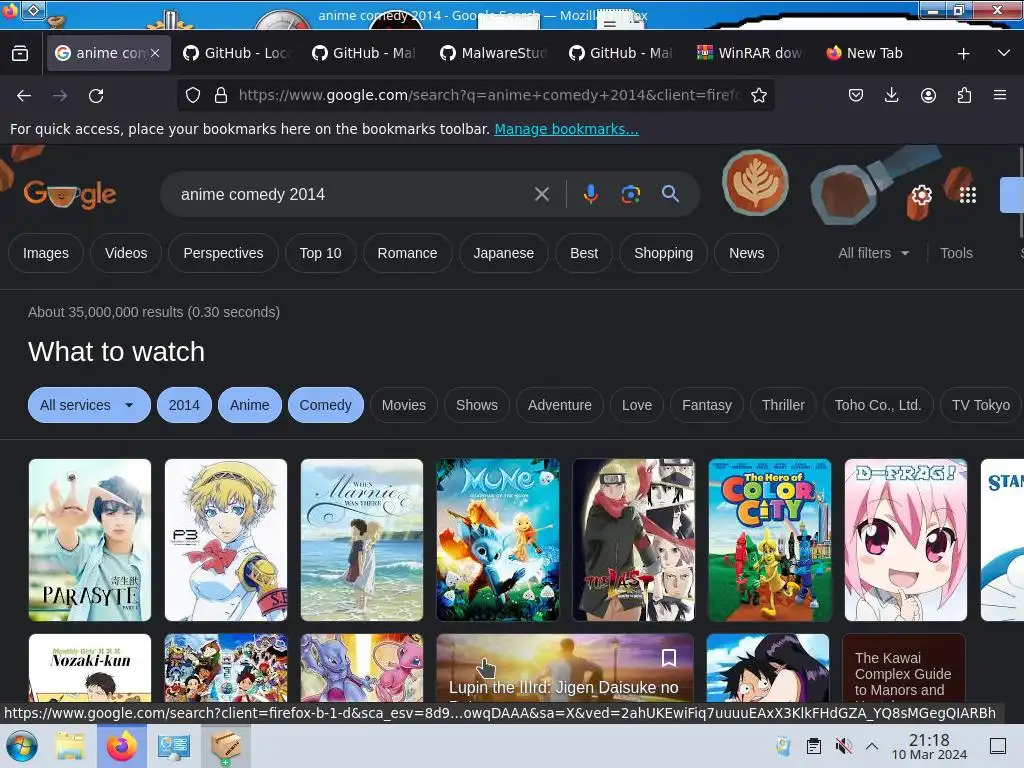Screen dimensions: 1024x768
Task: Open the Mune poster thumbnail
Action: pos(498,540)
